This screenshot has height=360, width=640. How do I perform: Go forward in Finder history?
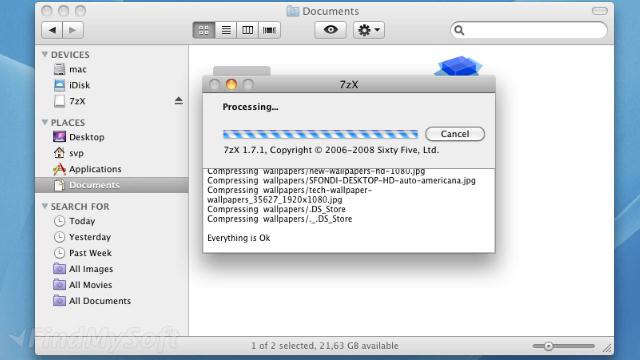(x=73, y=30)
